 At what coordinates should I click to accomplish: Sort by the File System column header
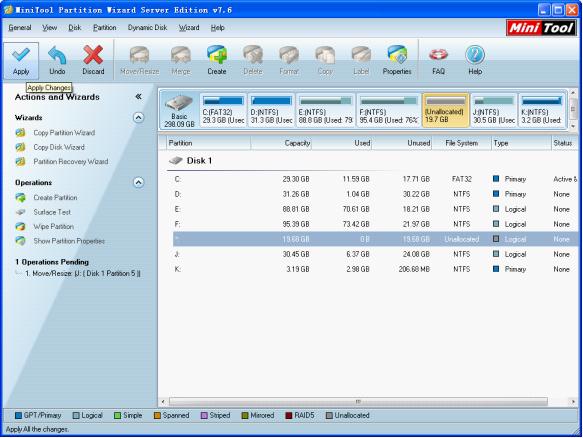tap(461, 143)
